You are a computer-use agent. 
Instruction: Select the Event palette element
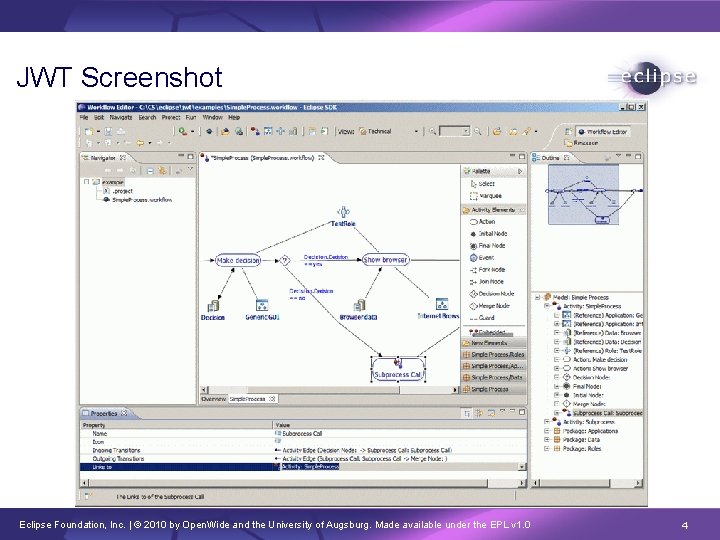pyautogui.click(x=482, y=258)
